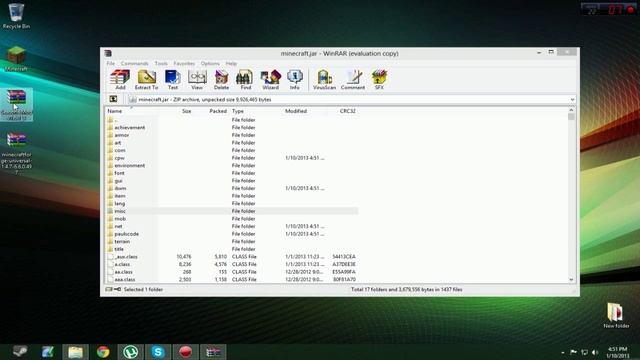
Task: Click the WinRAR taskbar icon
Action: [x=213, y=351]
